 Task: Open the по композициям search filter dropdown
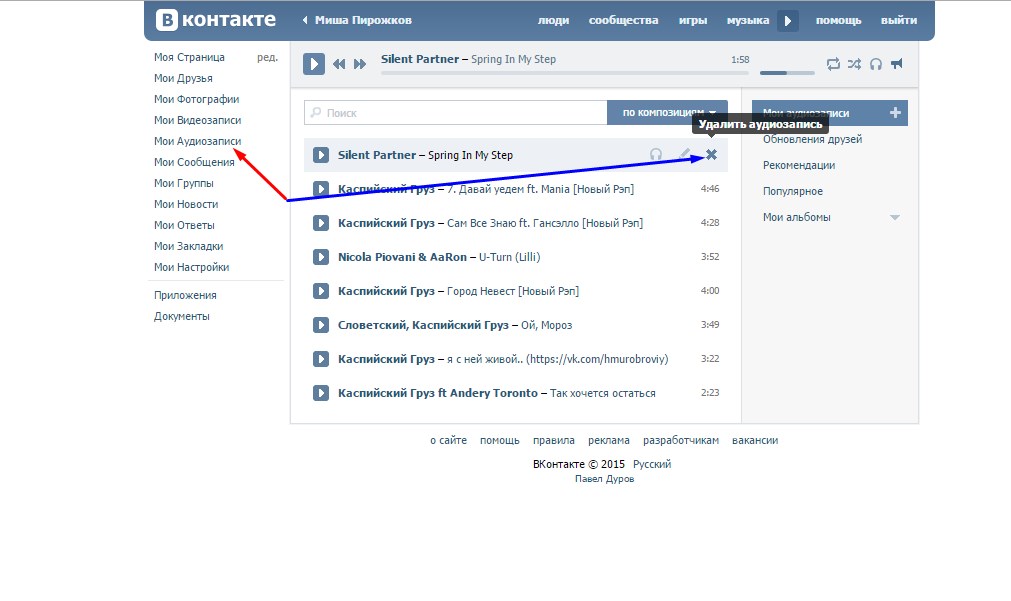[x=667, y=112]
